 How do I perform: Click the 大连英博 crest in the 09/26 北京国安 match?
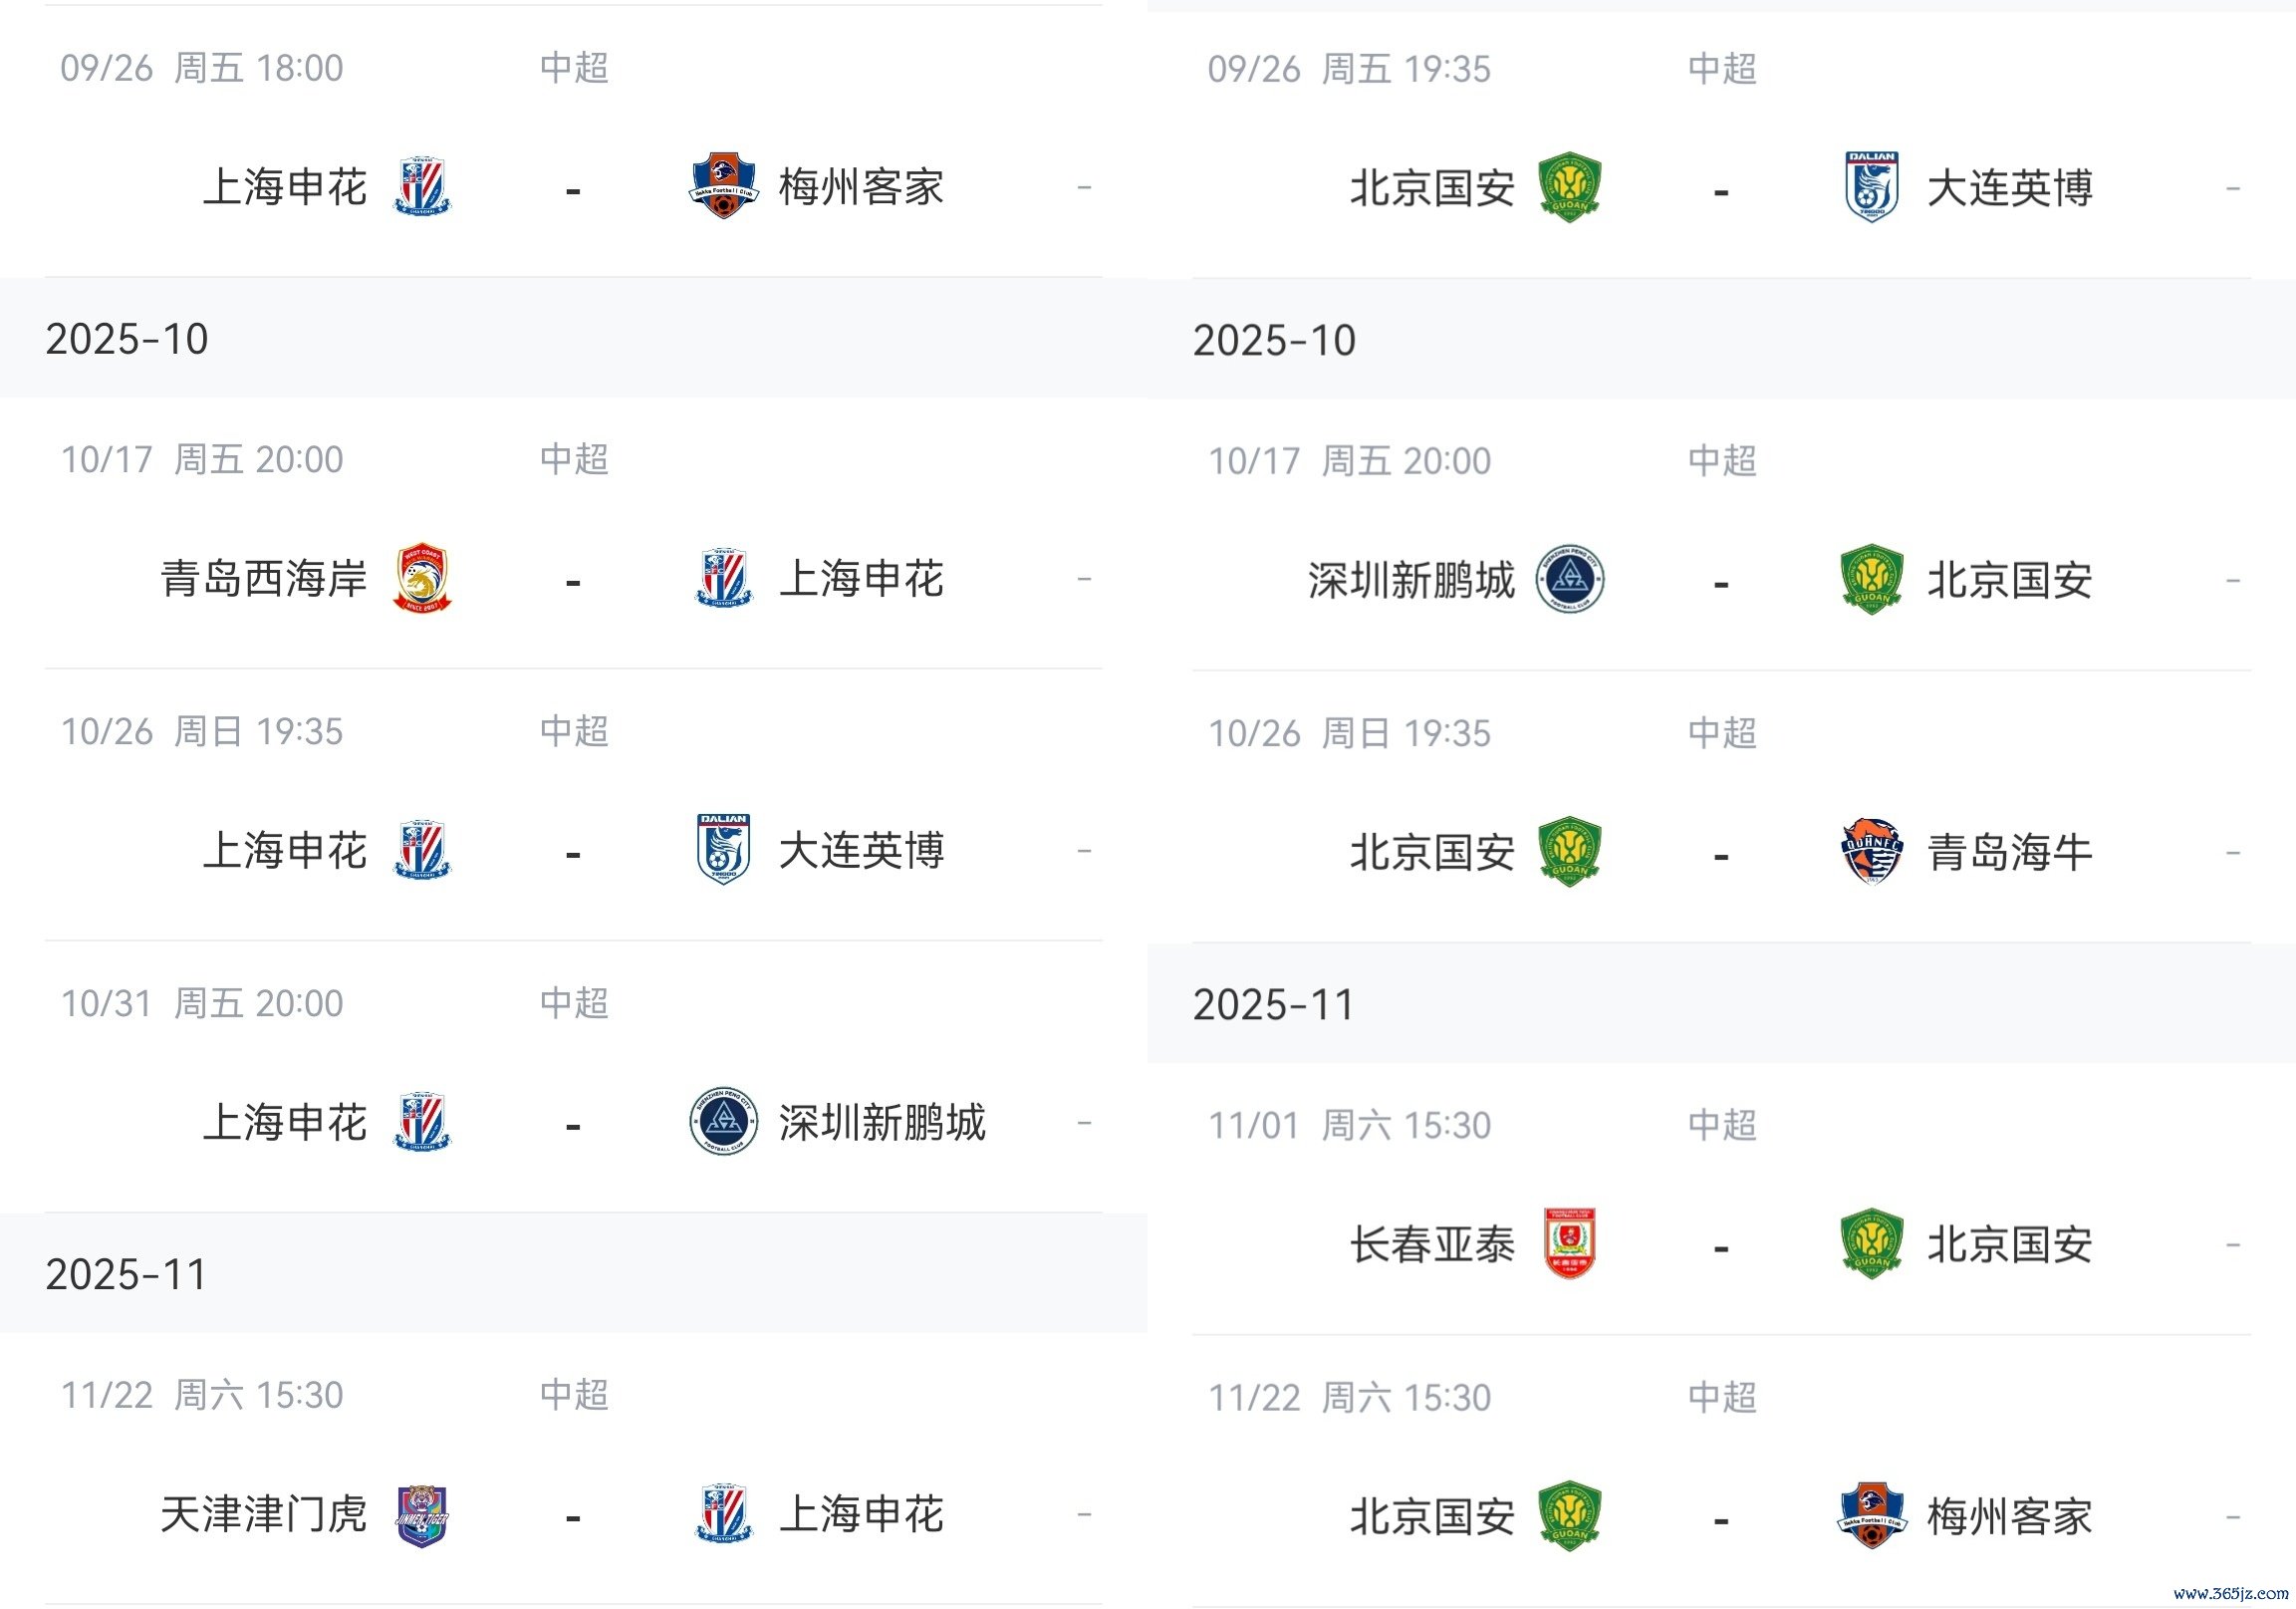tap(1871, 187)
